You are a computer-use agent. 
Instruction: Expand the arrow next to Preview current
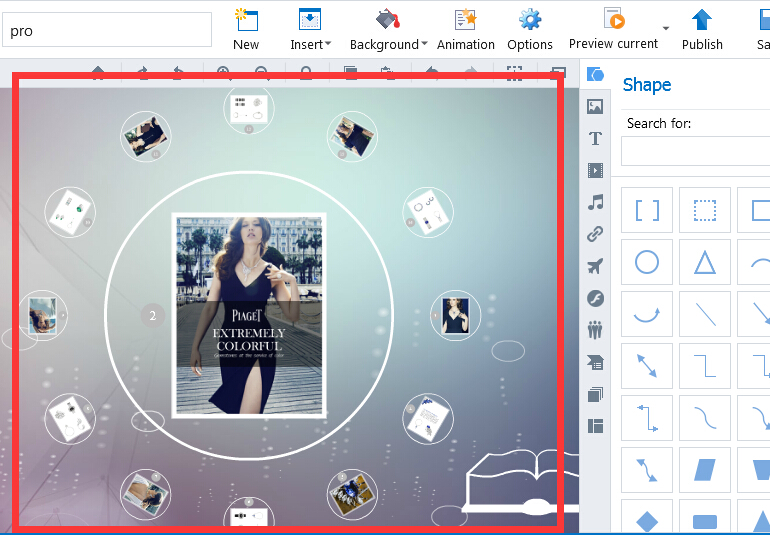click(x=665, y=28)
